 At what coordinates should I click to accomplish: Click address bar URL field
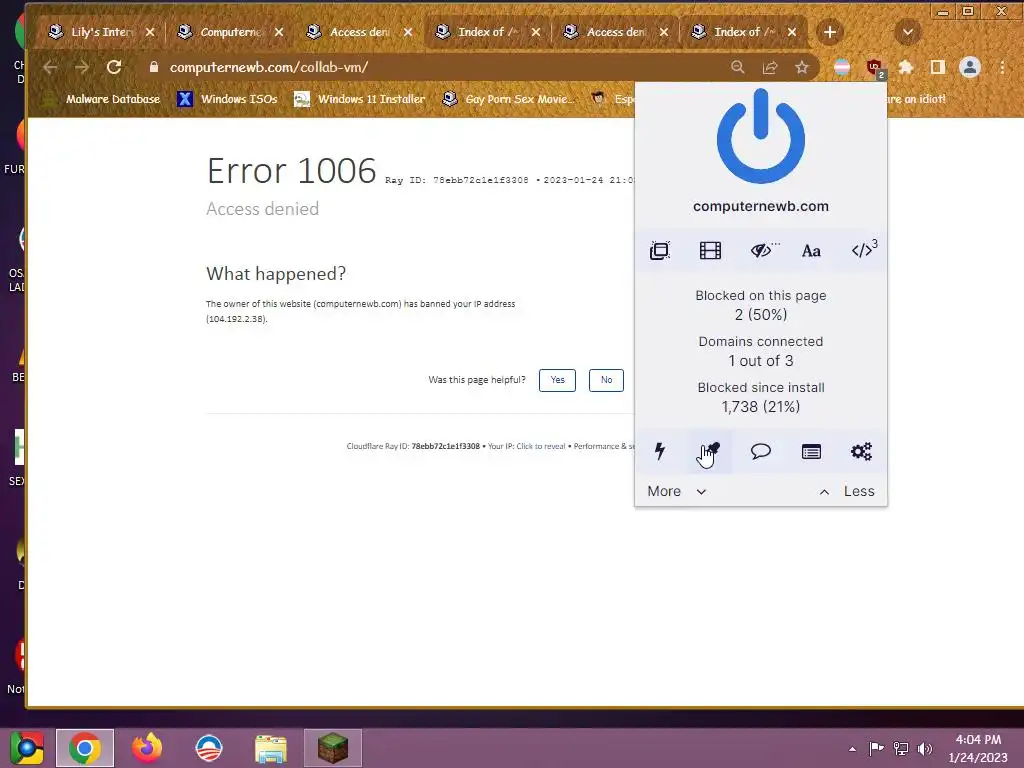(444, 67)
